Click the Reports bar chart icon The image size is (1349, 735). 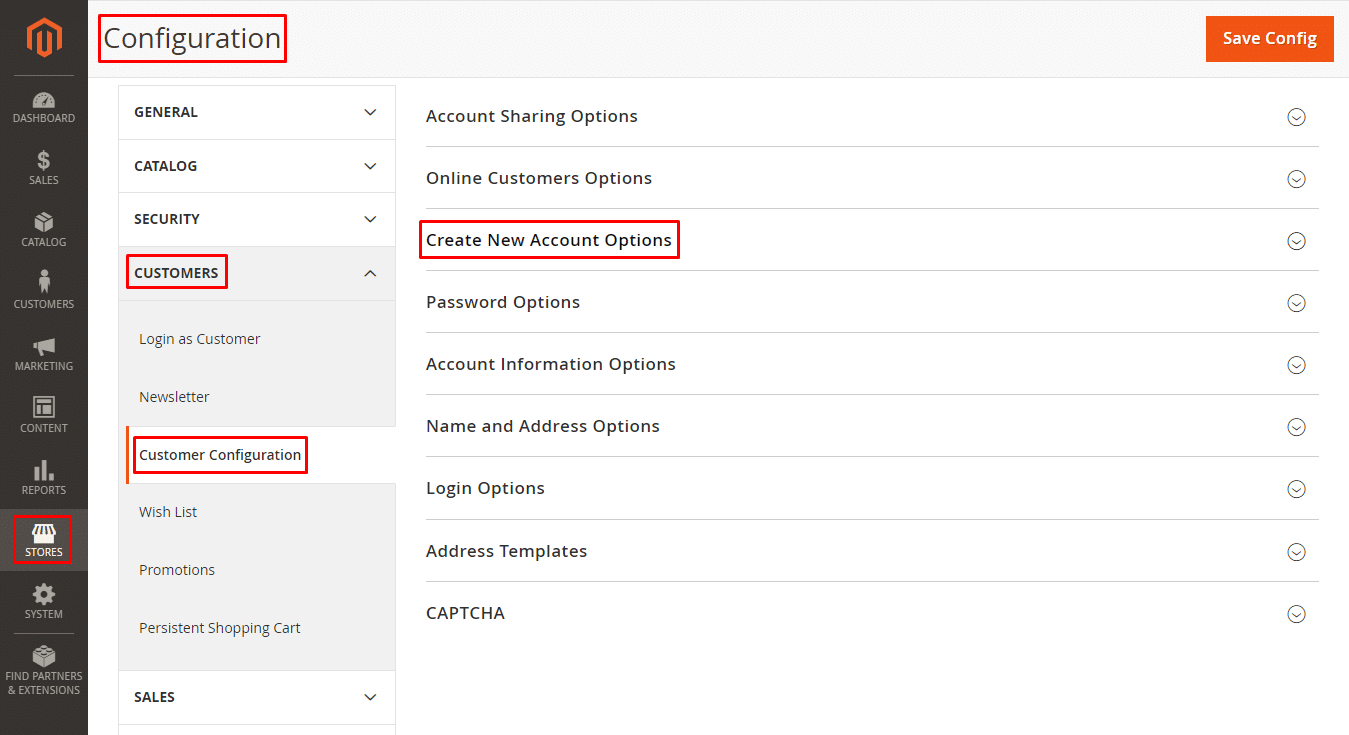coord(44,471)
